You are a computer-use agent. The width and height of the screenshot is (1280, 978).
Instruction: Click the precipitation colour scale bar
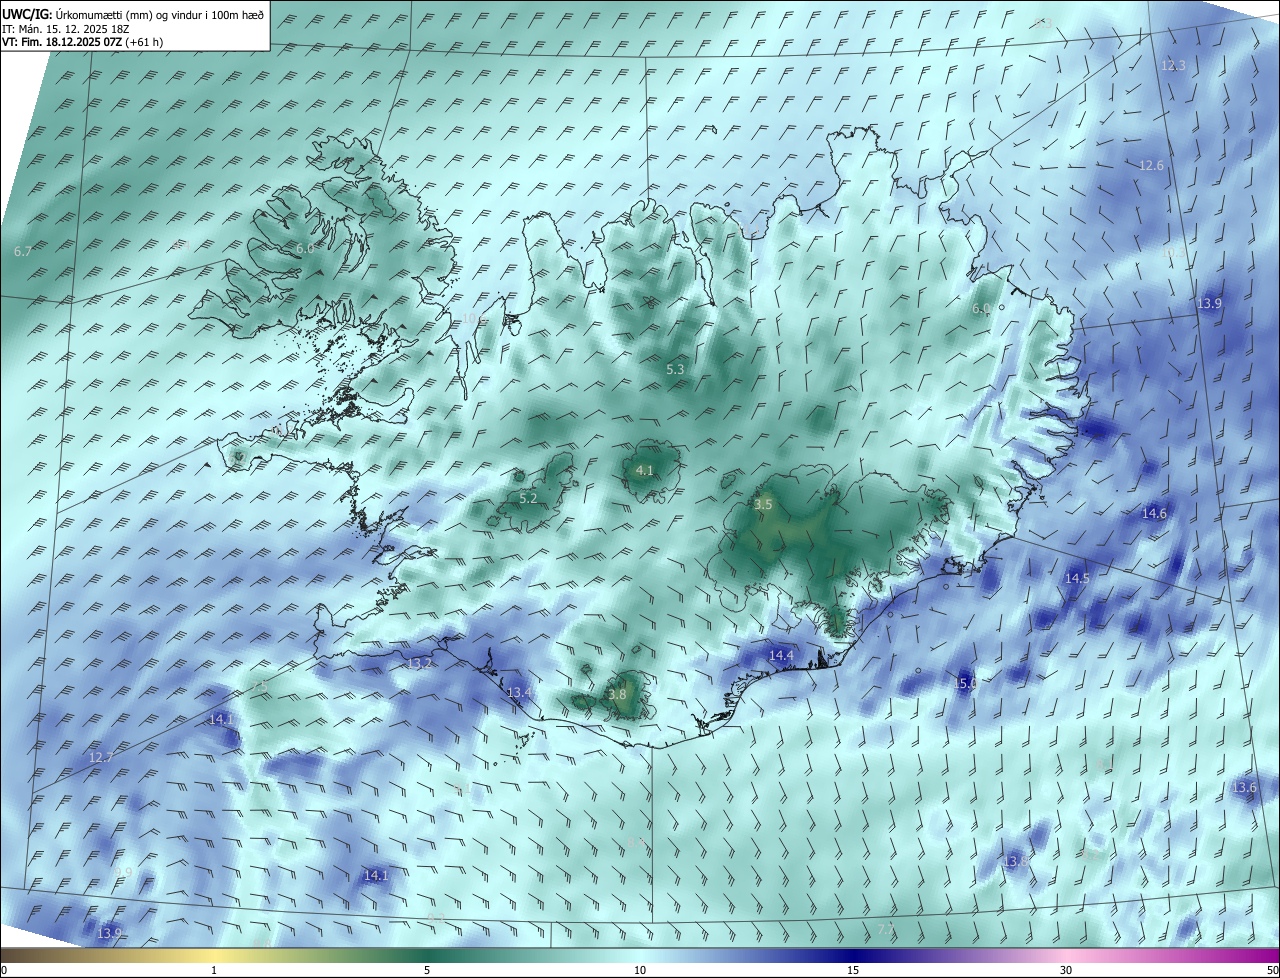[x=640, y=956]
